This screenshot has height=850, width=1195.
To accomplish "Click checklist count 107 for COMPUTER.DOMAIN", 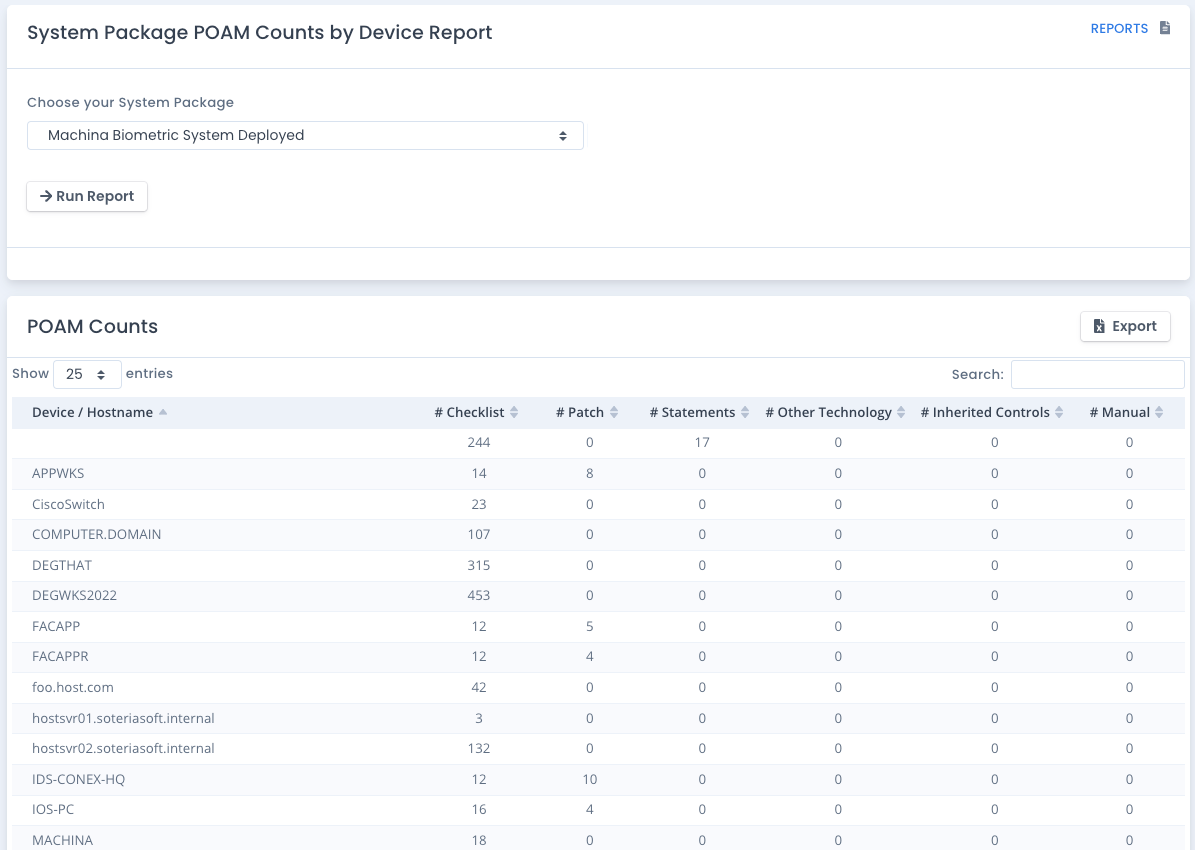I will [479, 534].
